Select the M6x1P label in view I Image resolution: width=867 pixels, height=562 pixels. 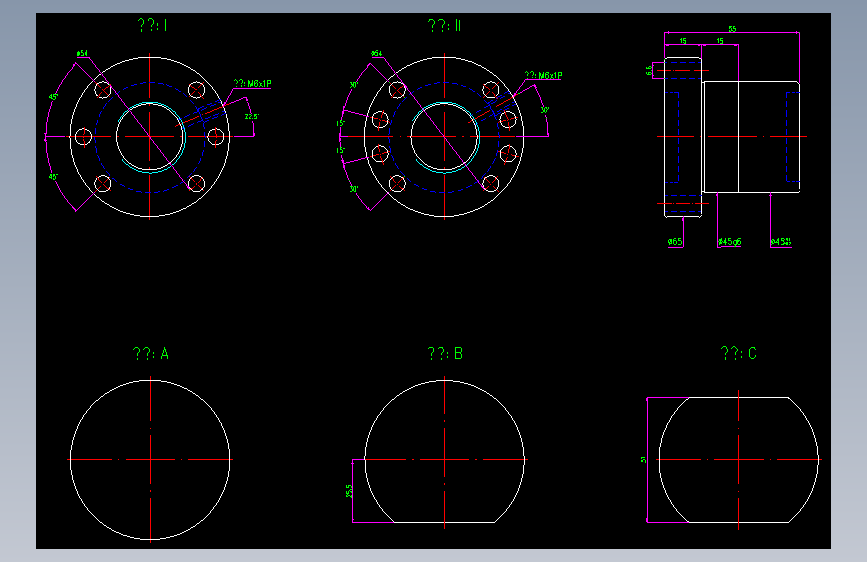(x=252, y=84)
